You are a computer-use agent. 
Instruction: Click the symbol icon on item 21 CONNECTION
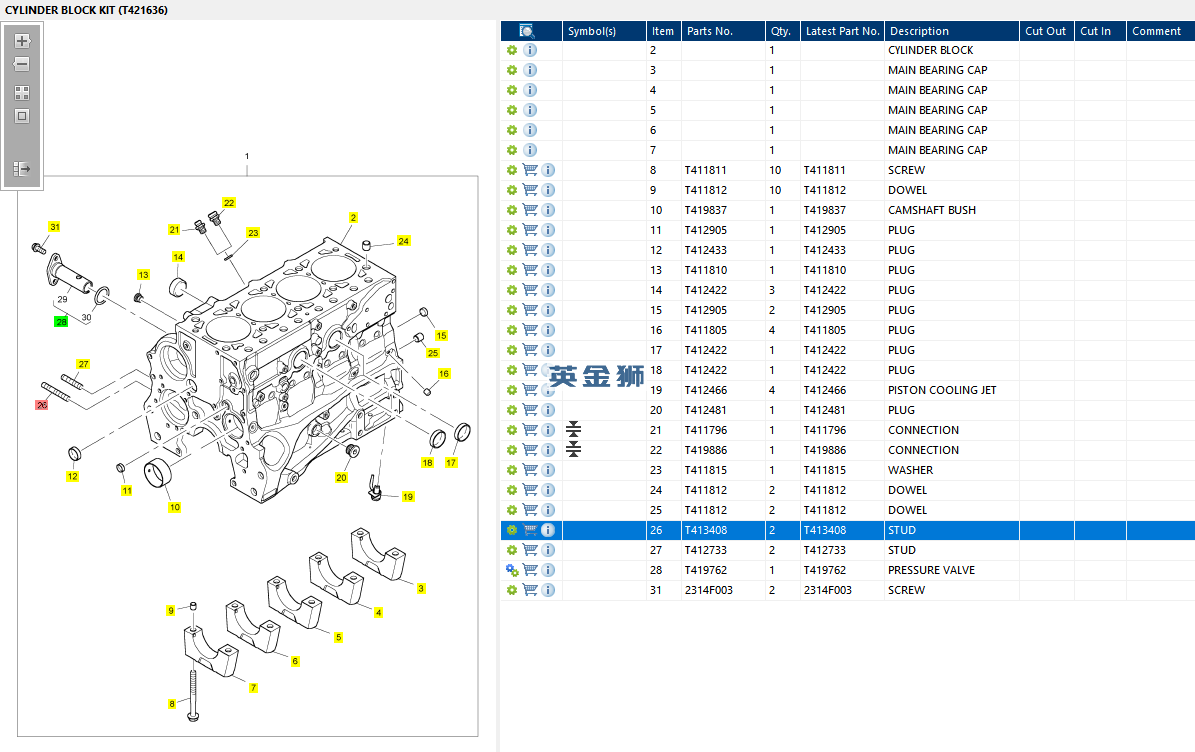tap(573, 430)
